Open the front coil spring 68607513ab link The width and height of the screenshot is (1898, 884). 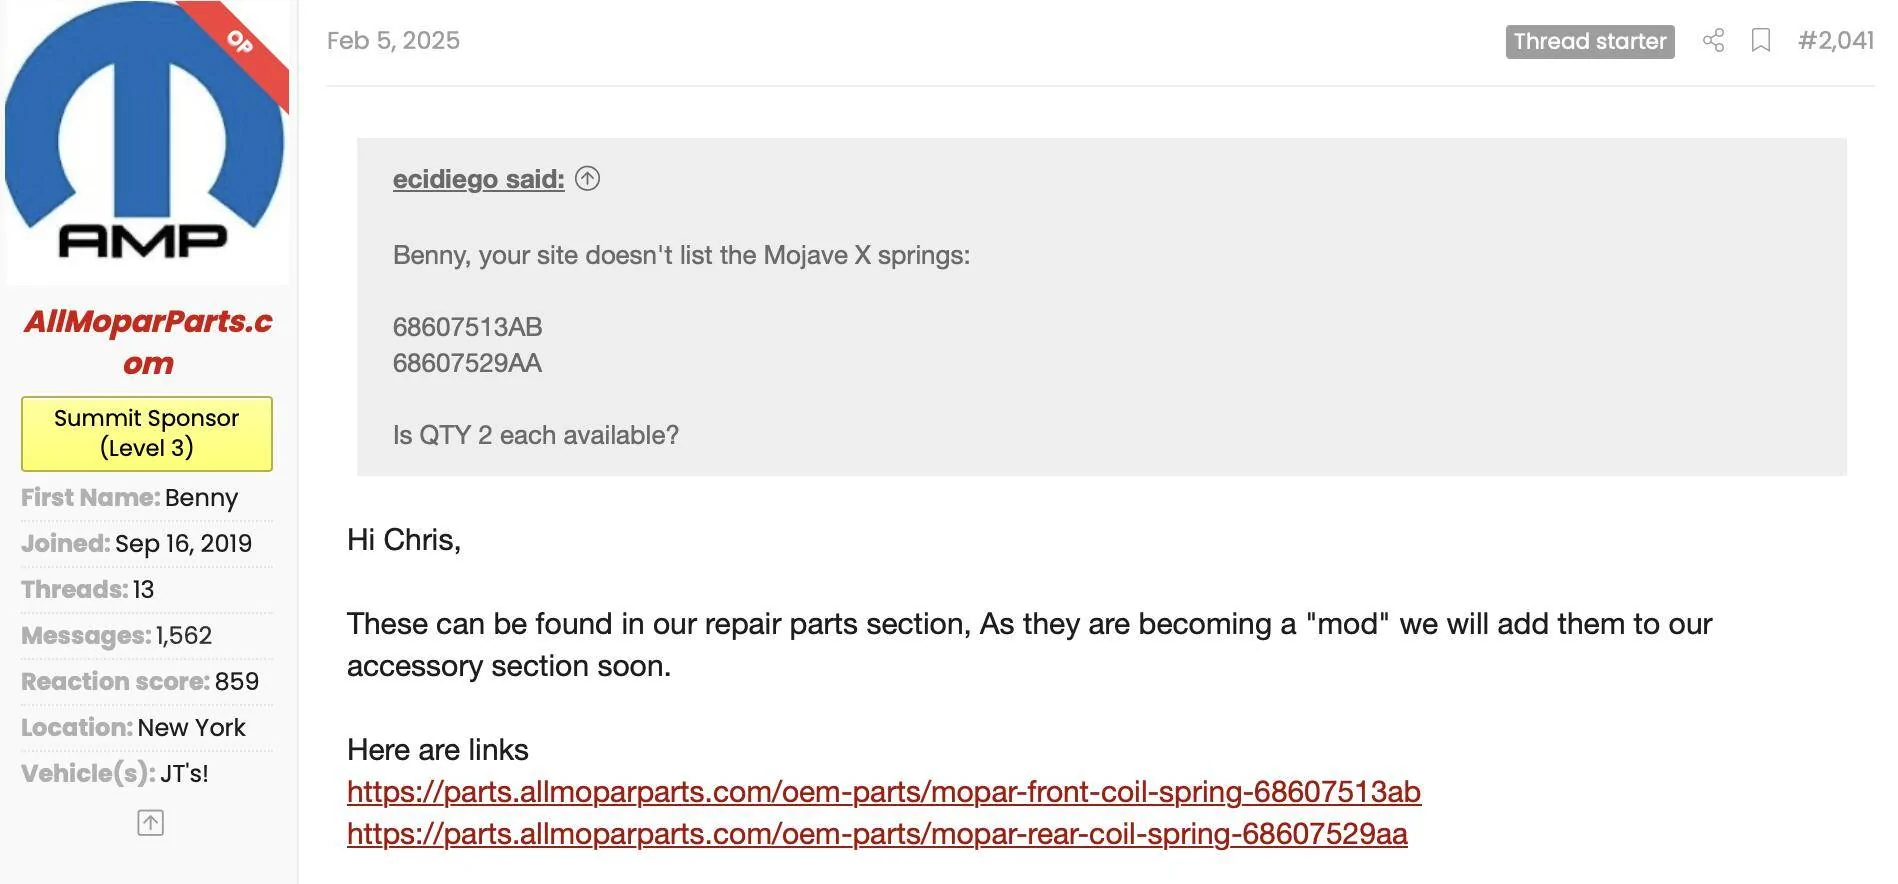(884, 792)
